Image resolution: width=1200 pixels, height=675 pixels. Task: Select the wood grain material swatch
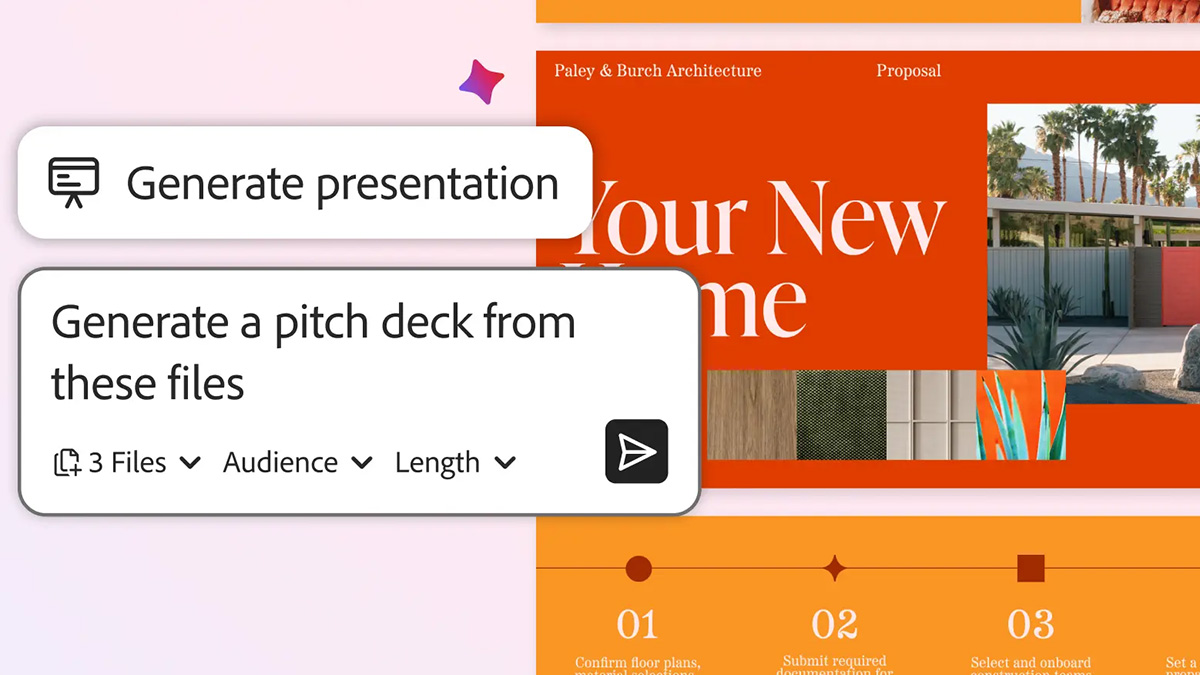751,414
